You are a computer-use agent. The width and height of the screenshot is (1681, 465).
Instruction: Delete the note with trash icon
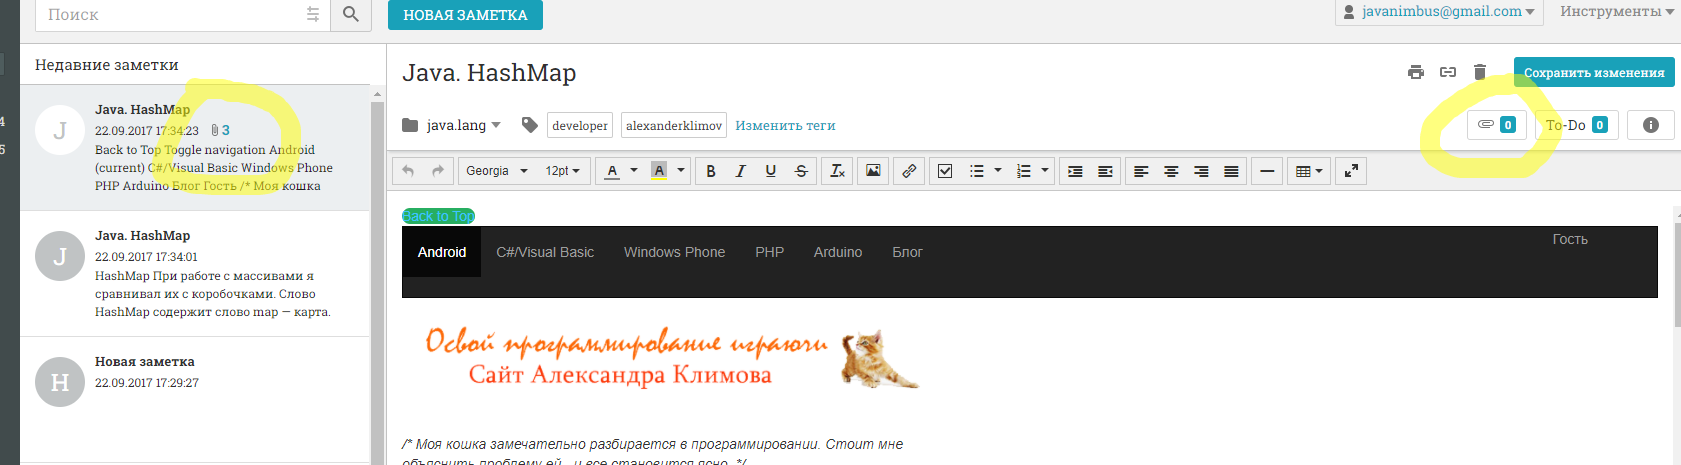pyautogui.click(x=1480, y=72)
